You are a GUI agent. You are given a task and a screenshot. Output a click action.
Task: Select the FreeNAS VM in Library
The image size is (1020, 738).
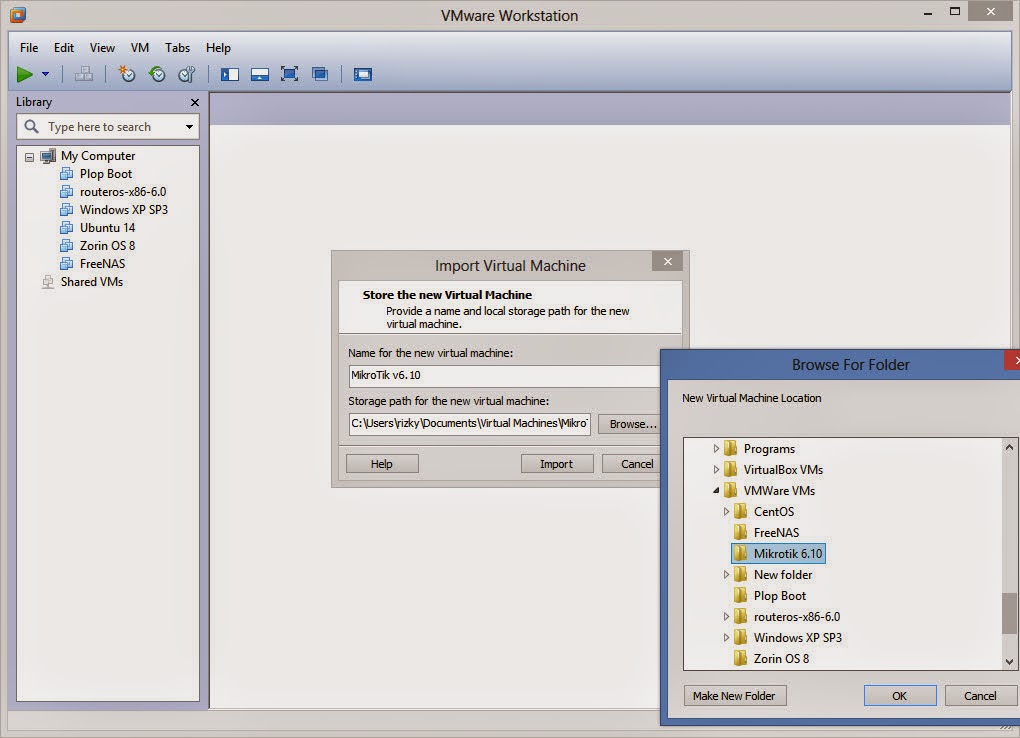click(x=102, y=264)
